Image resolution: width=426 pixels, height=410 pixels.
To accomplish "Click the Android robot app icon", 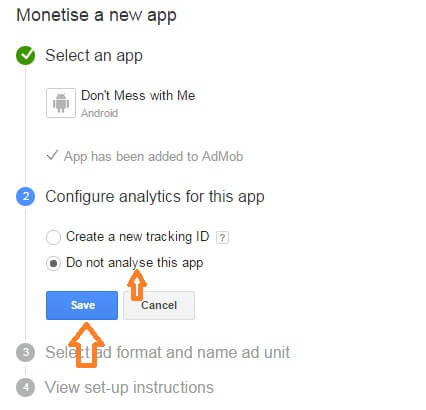I will pos(61,103).
